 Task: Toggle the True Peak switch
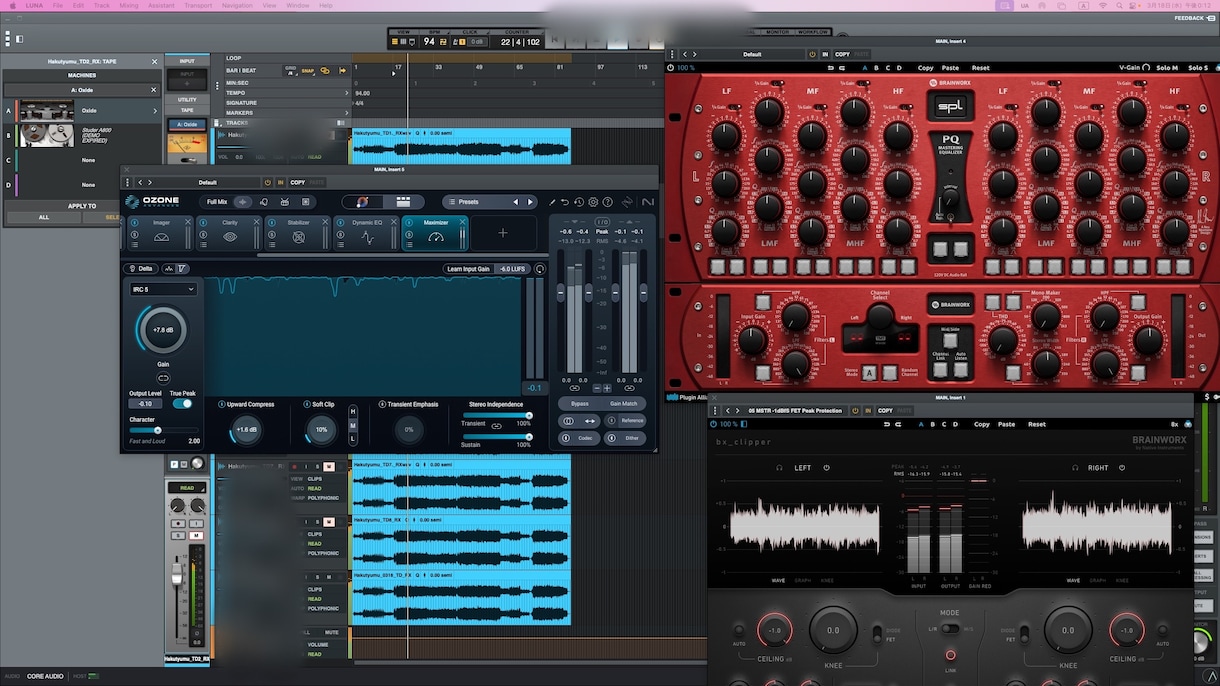click(x=182, y=404)
